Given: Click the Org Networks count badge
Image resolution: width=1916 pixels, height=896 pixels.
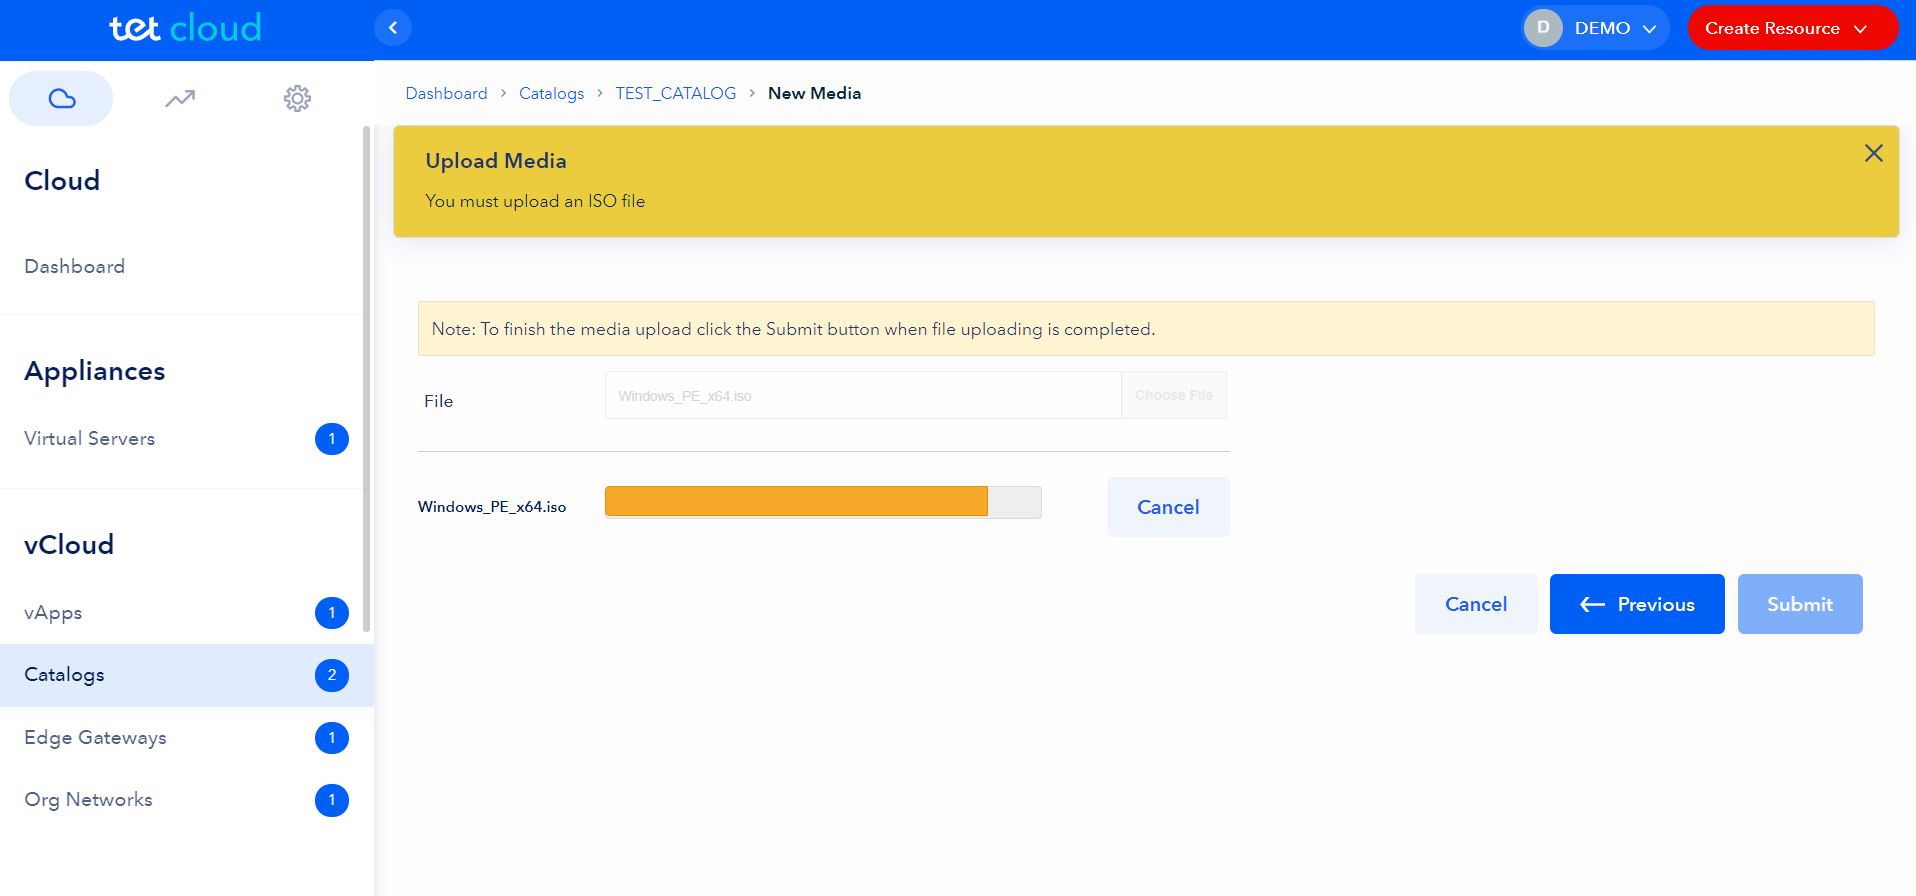Looking at the screenshot, I should click(x=332, y=800).
